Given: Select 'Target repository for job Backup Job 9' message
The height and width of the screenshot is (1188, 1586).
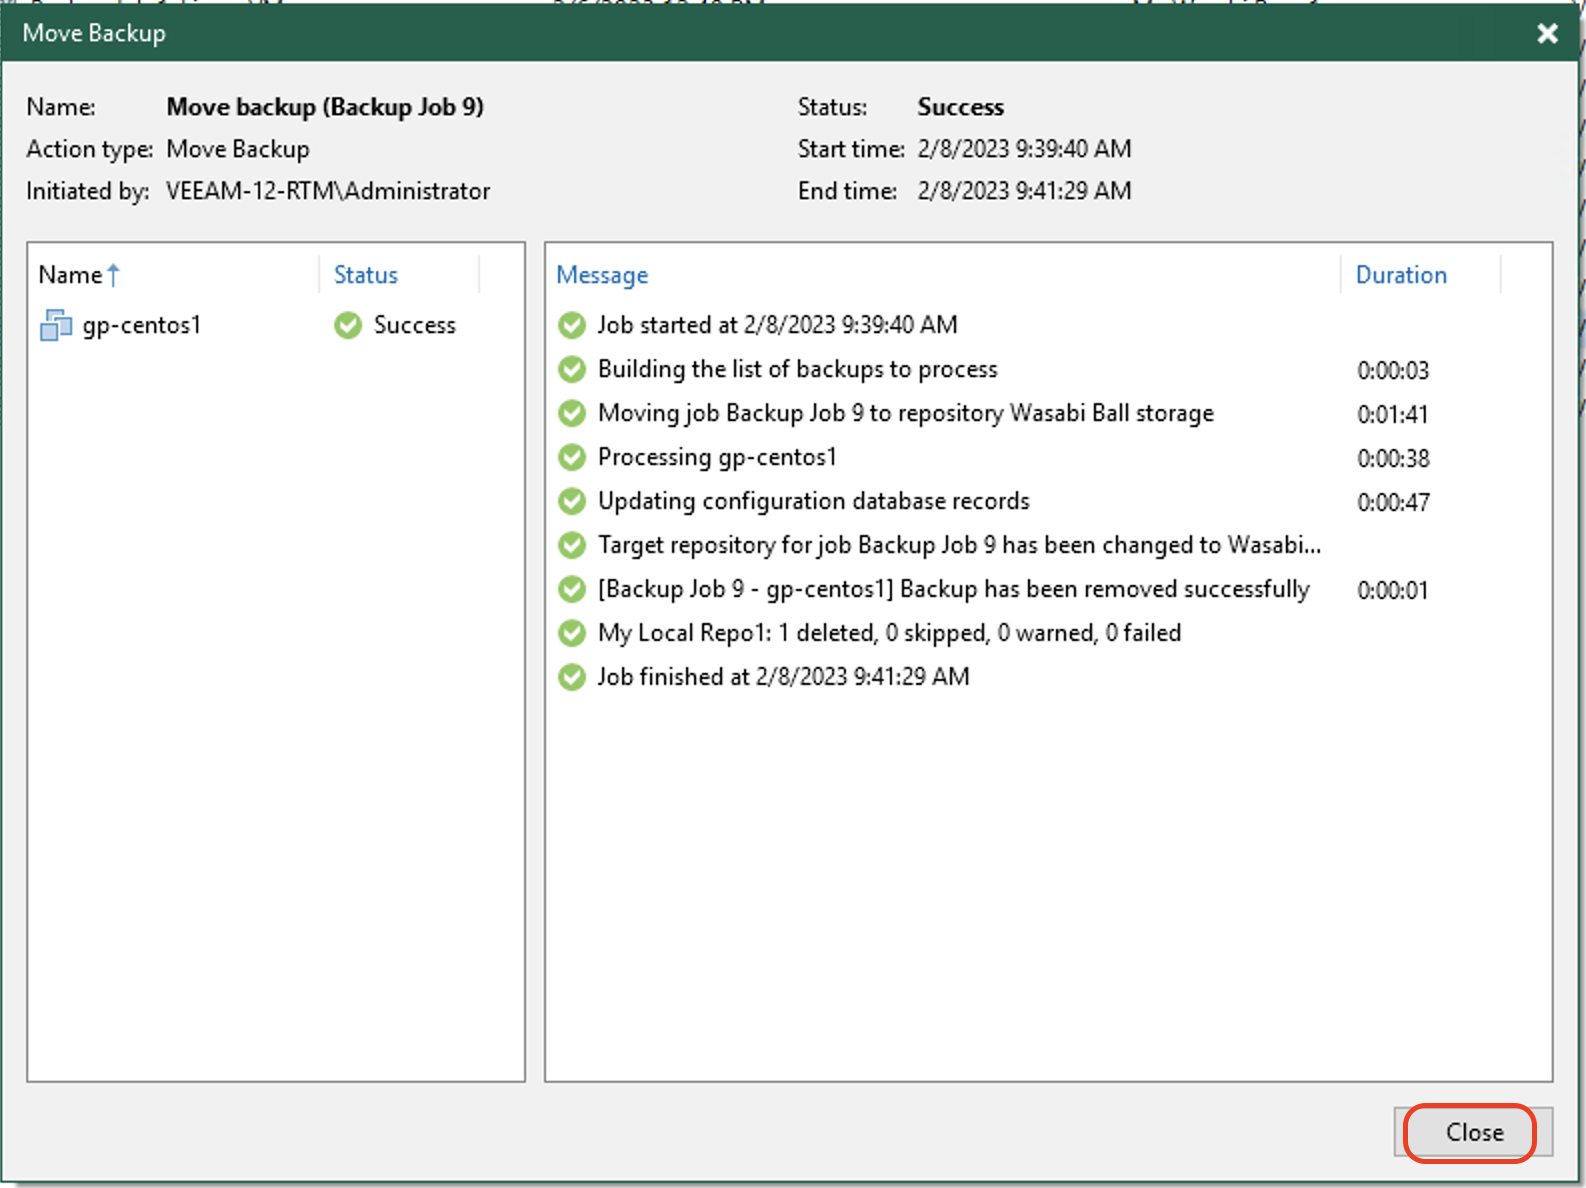Looking at the screenshot, I should 959,545.
